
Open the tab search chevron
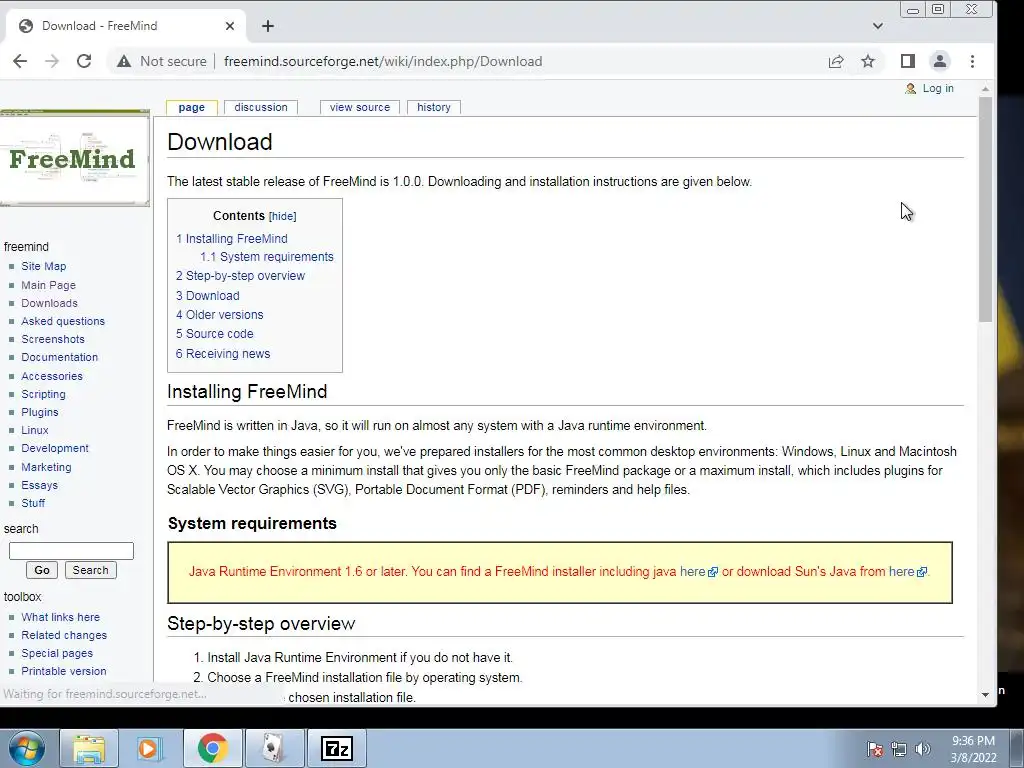(878, 26)
